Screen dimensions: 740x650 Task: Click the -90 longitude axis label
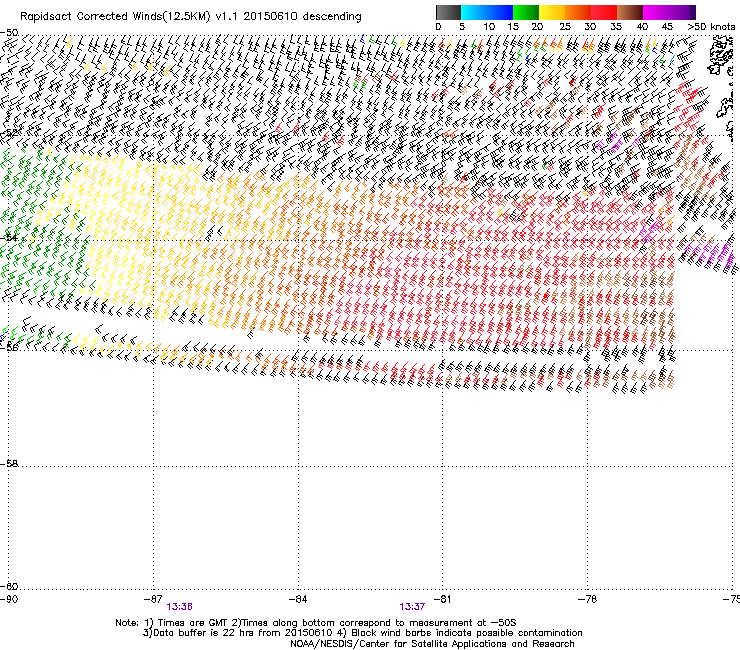point(9,599)
